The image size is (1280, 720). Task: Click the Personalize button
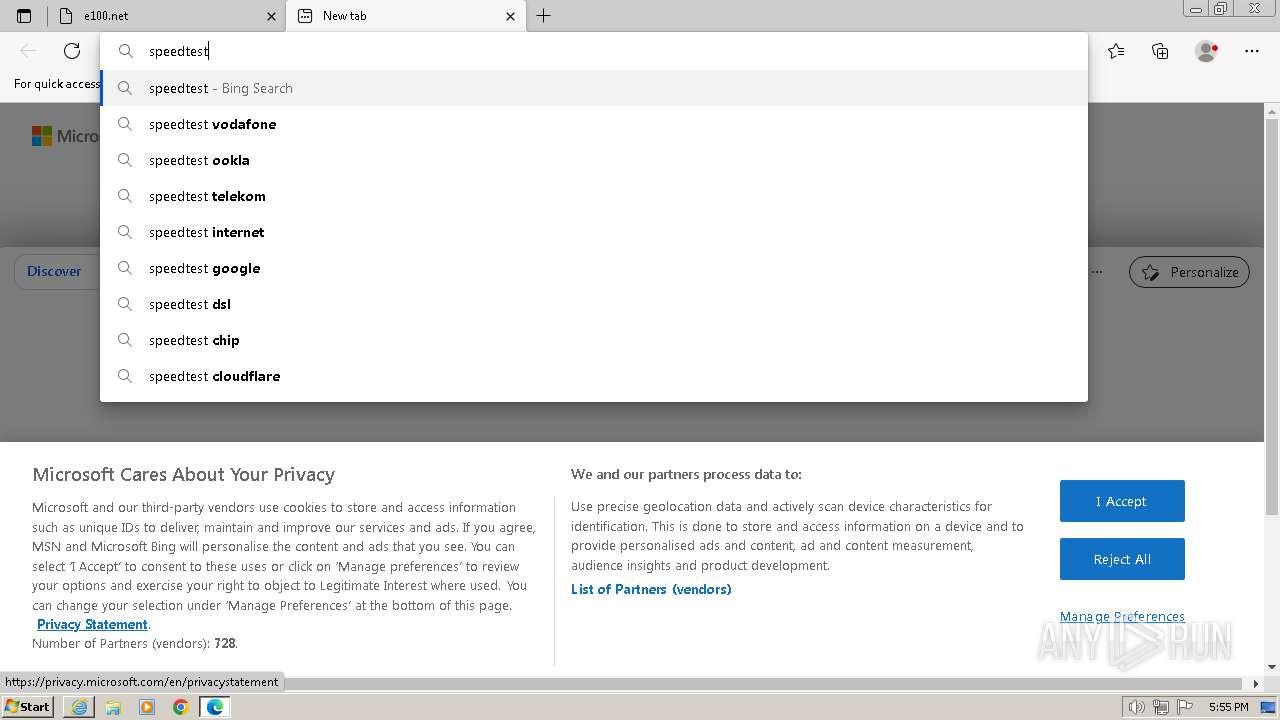1189,272
